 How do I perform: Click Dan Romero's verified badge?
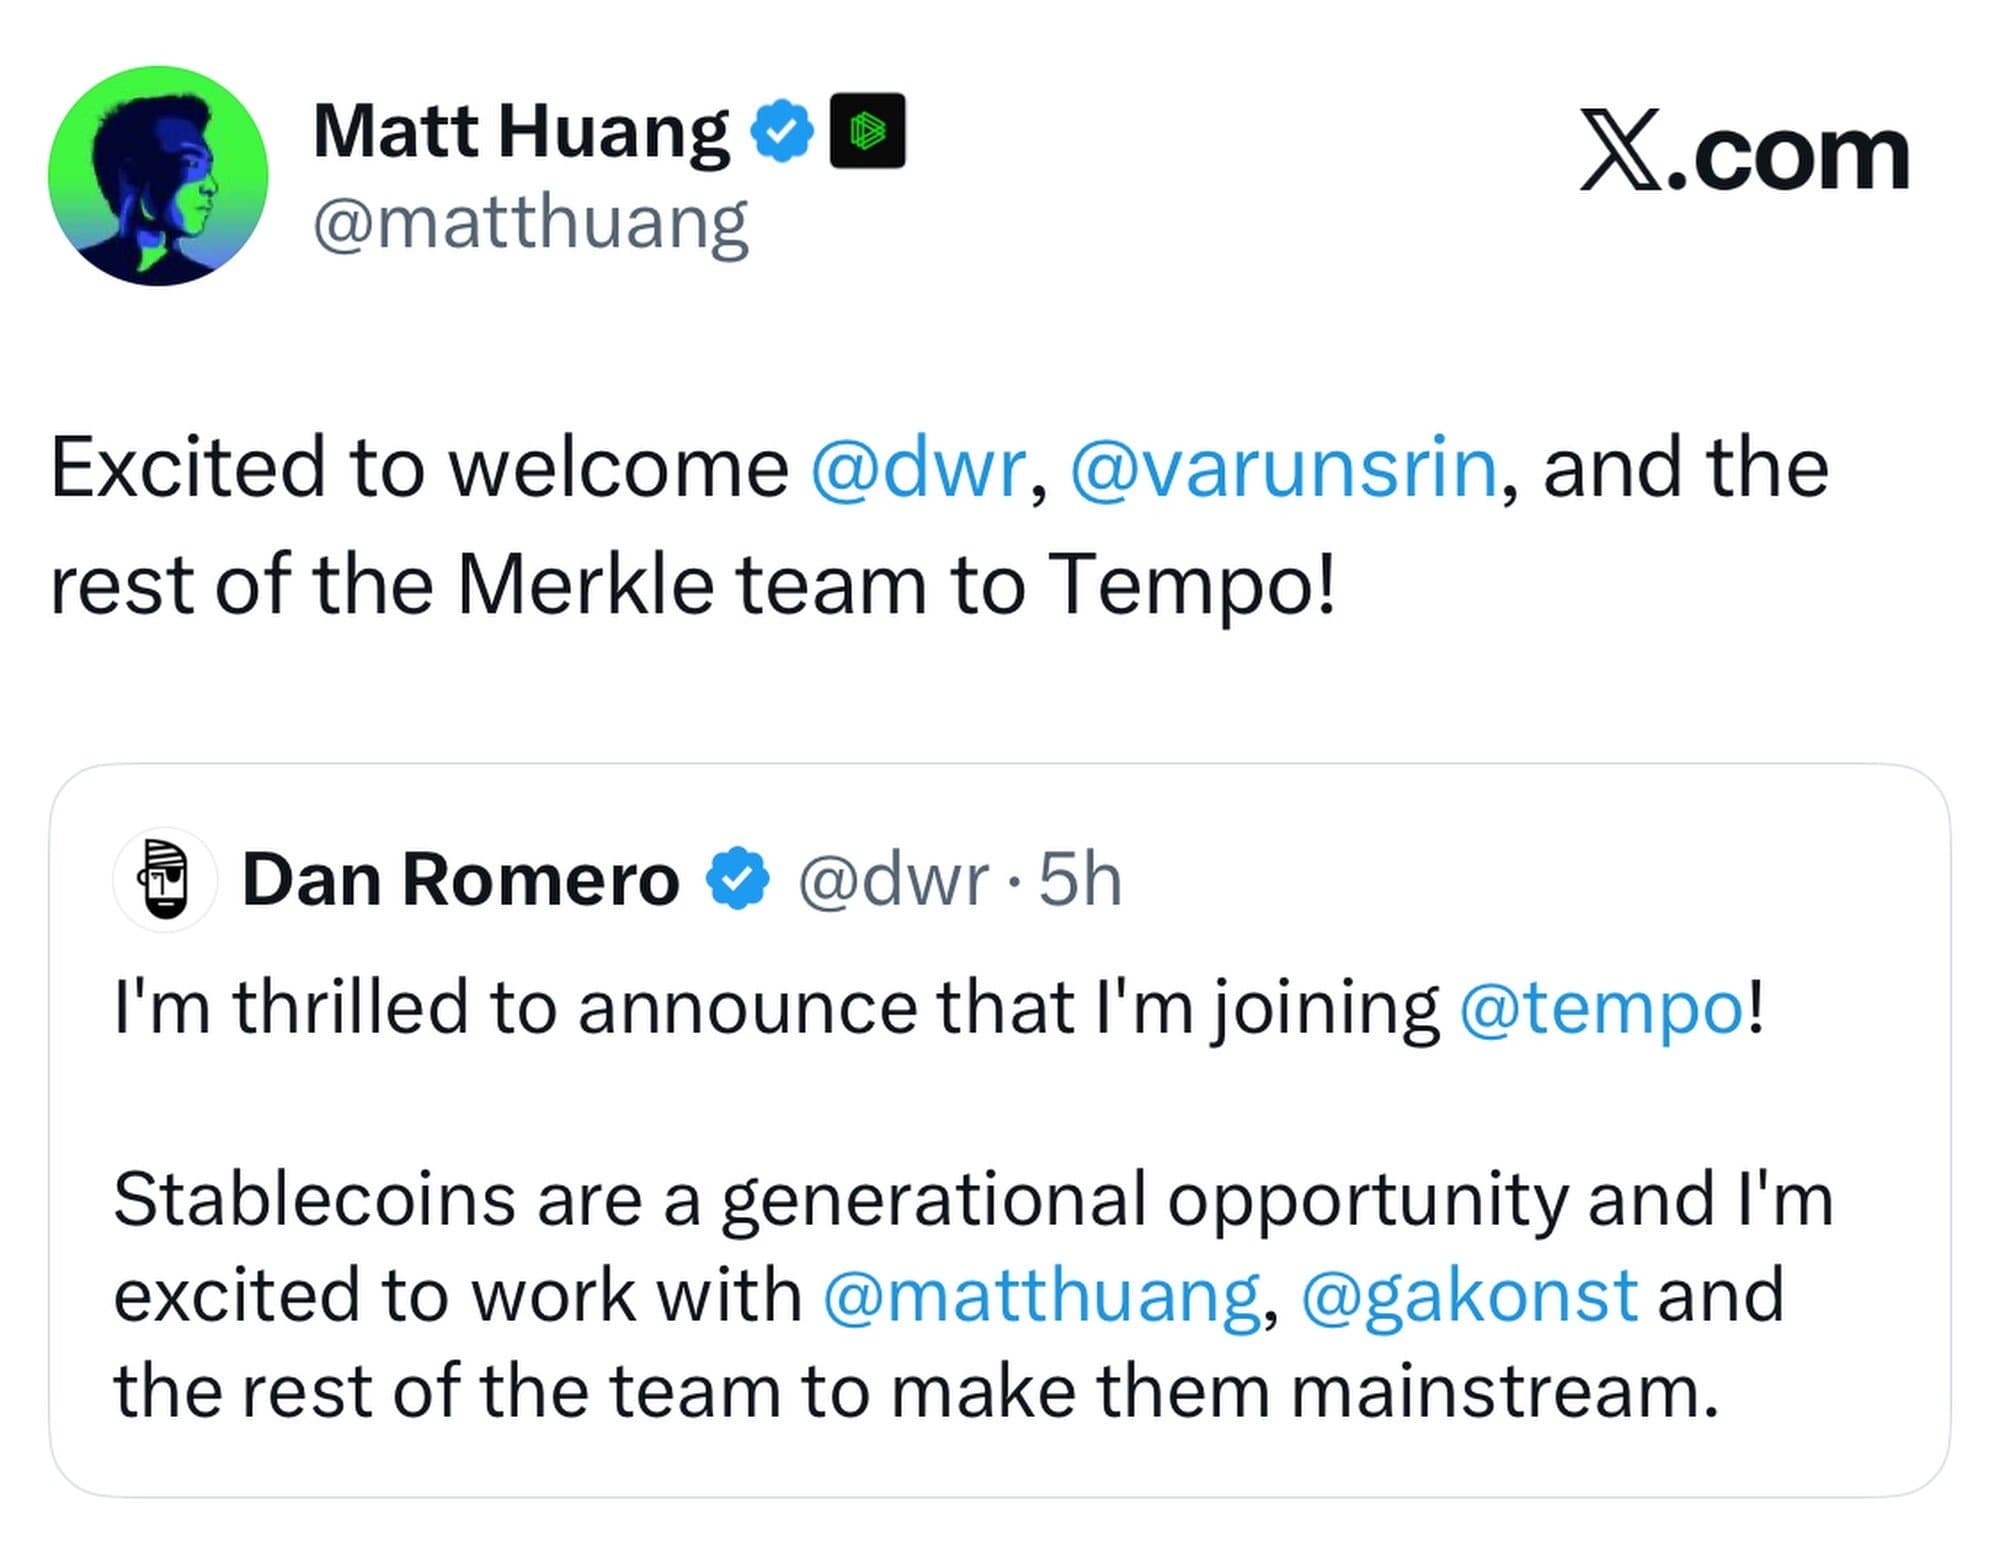coord(738,880)
